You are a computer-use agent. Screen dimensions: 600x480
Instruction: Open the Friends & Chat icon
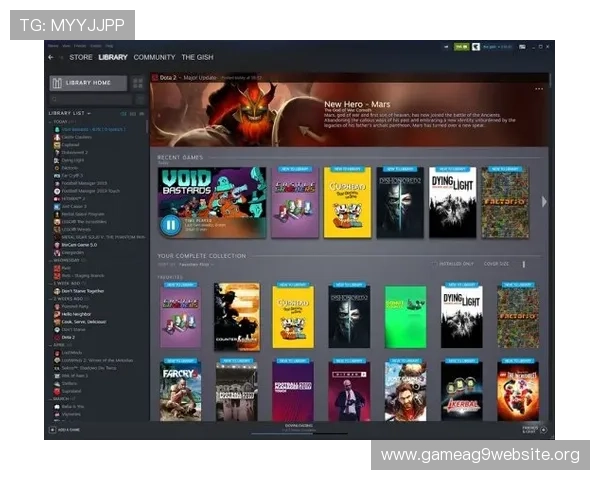tap(543, 430)
